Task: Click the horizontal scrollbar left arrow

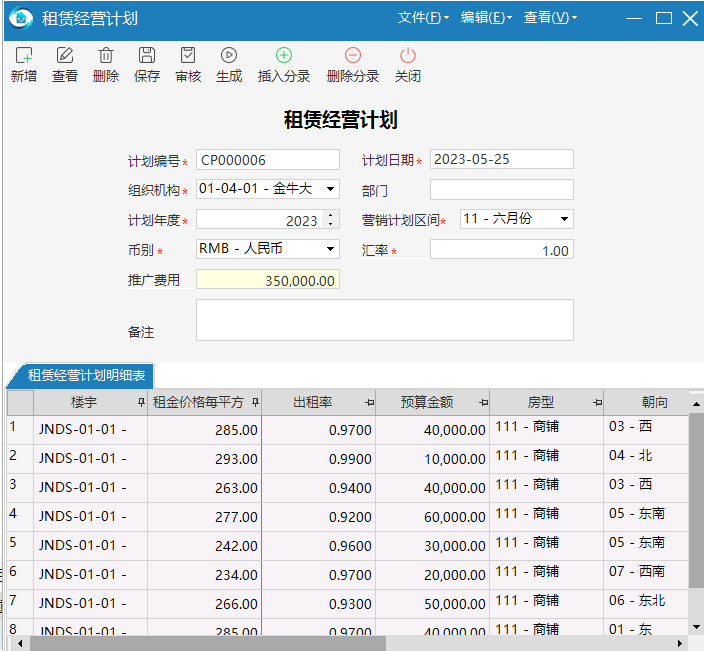Action: coord(19,643)
